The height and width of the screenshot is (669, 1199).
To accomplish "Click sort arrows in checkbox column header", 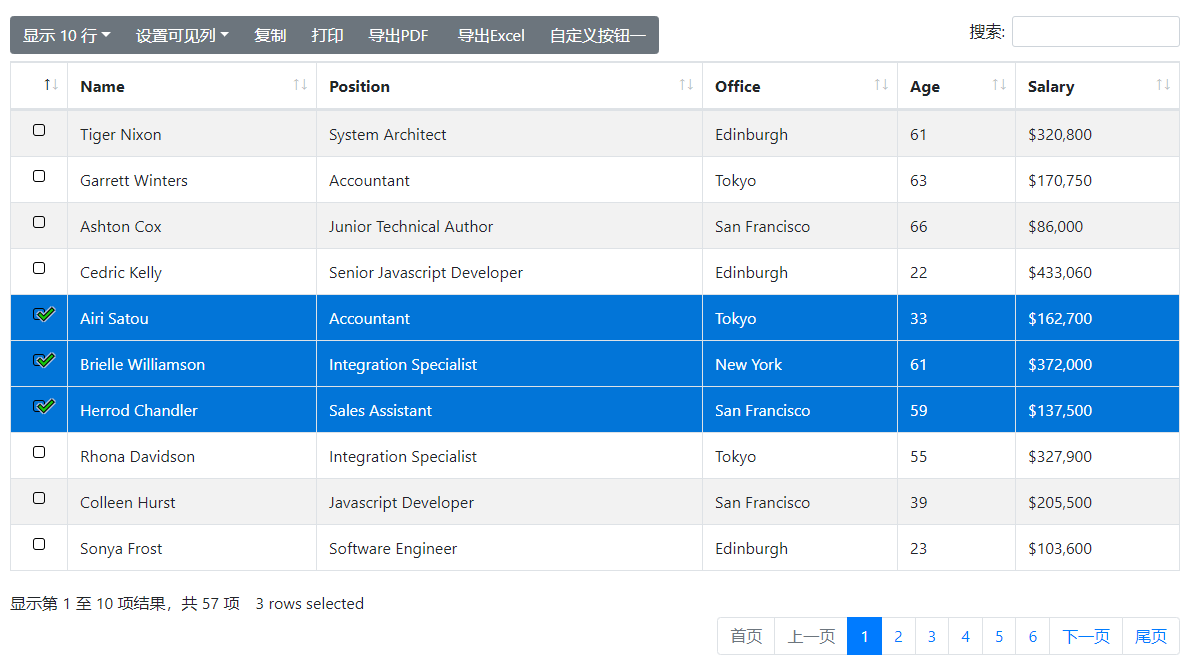I will pos(51,85).
